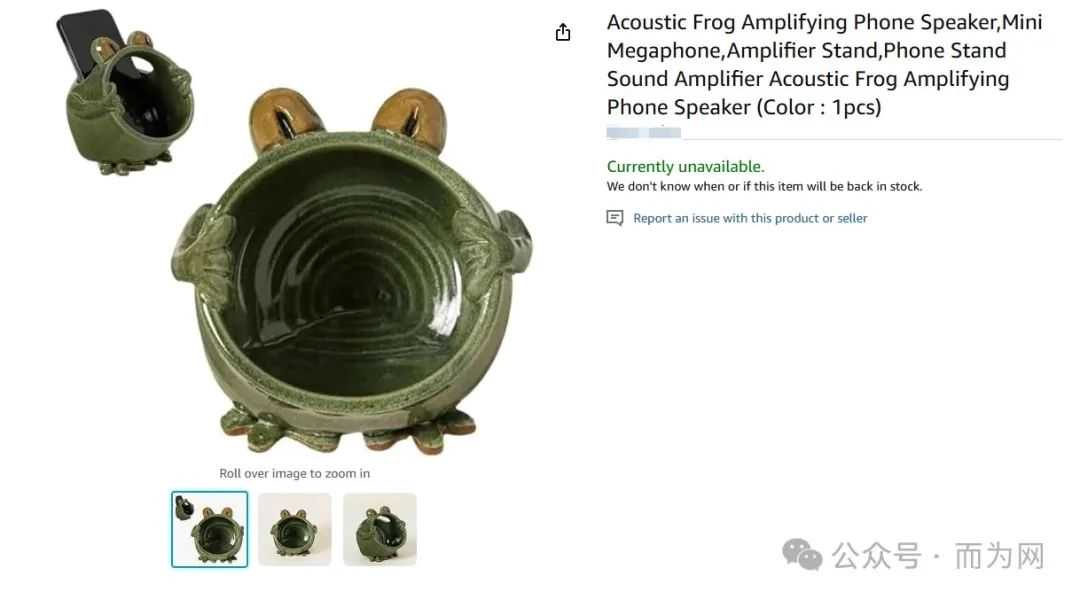Viewport: 1080px width, 599px height.
Task: Select the third side-view frog thumbnail
Action: point(379,529)
